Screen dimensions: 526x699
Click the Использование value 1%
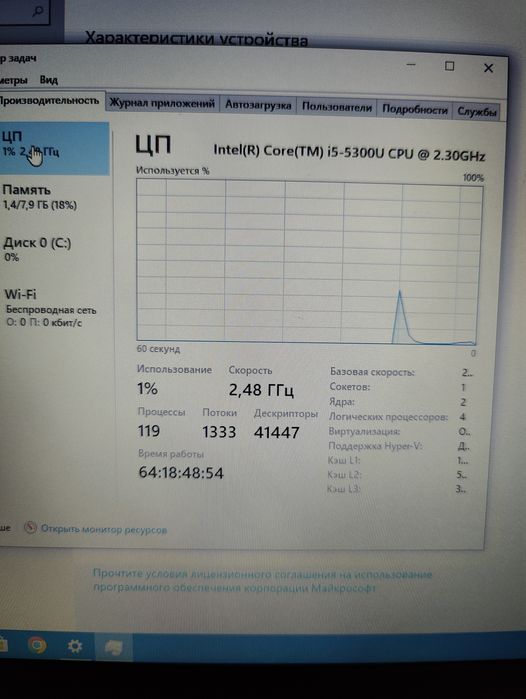[147, 389]
